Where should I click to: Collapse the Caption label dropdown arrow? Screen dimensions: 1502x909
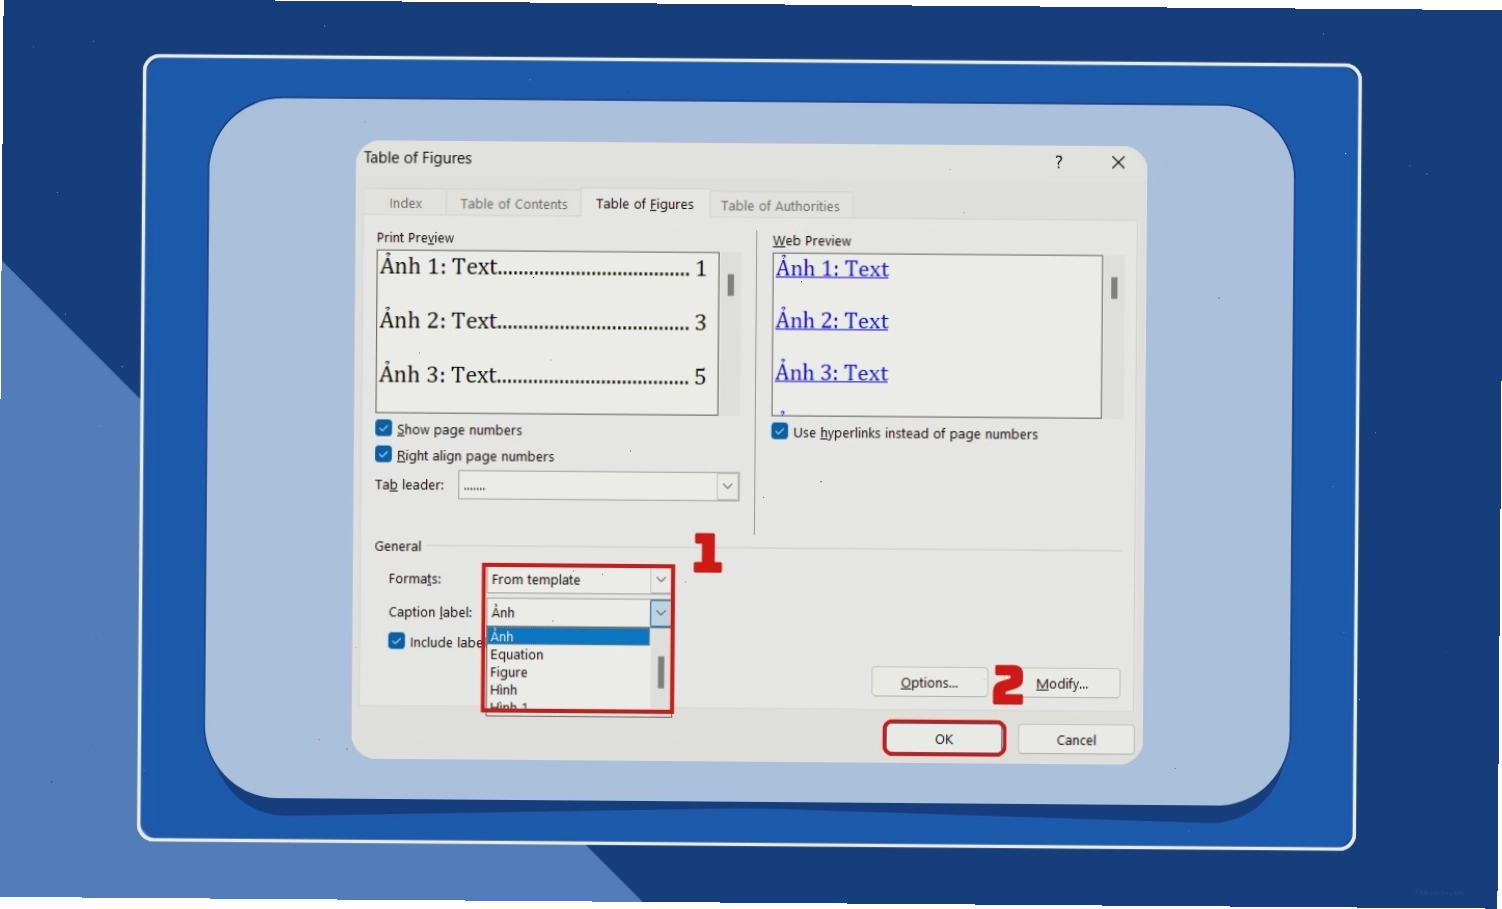tap(660, 612)
